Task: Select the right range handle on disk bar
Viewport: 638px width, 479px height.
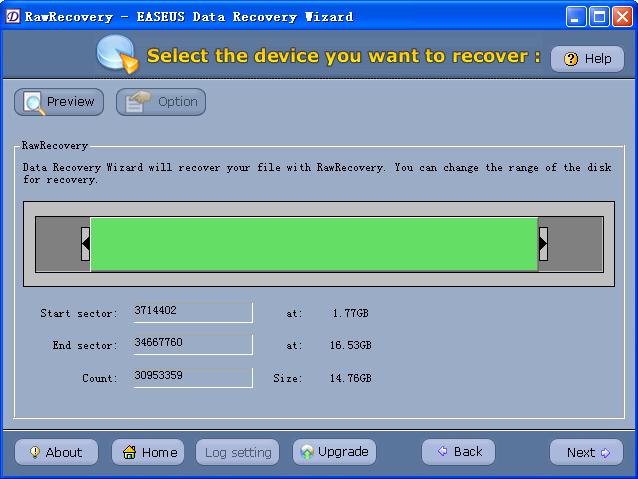Action: 543,244
